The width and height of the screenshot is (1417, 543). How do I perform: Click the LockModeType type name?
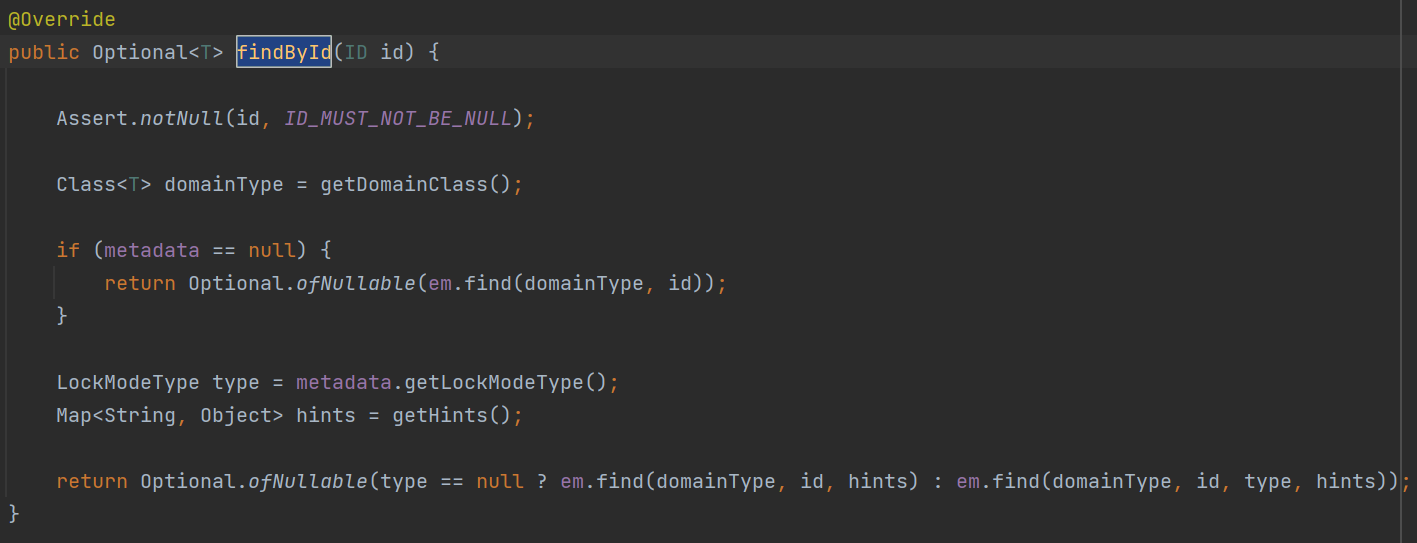point(128,382)
